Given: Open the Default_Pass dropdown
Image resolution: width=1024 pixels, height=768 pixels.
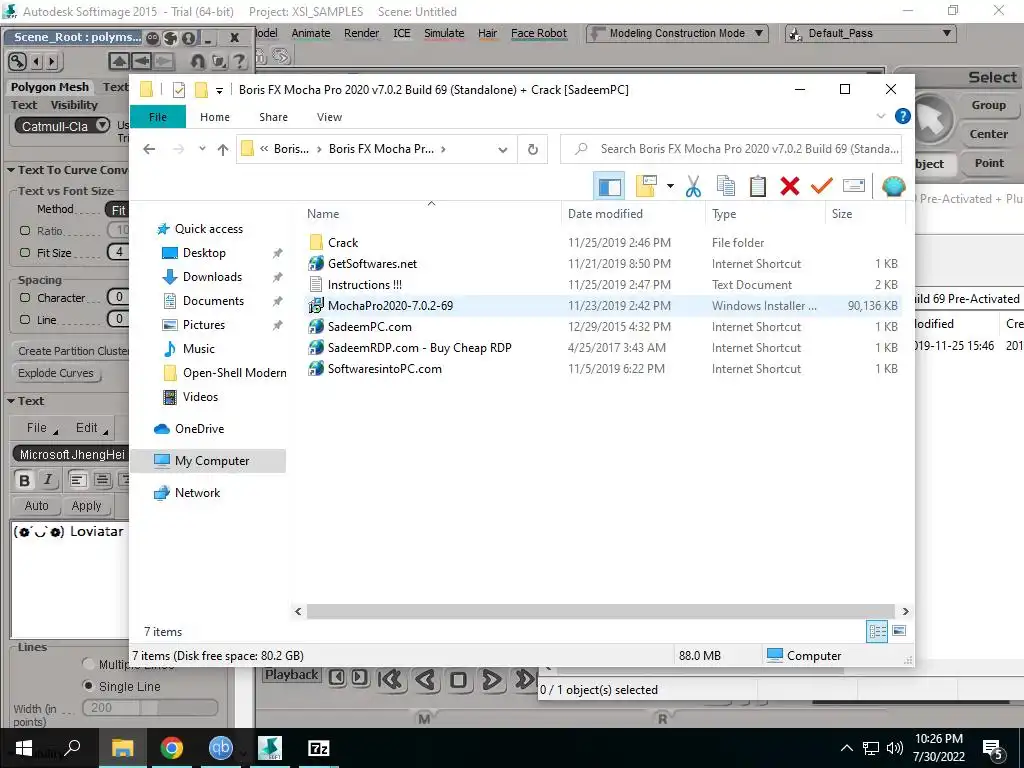Looking at the screenshot, I should pos(871,33).
